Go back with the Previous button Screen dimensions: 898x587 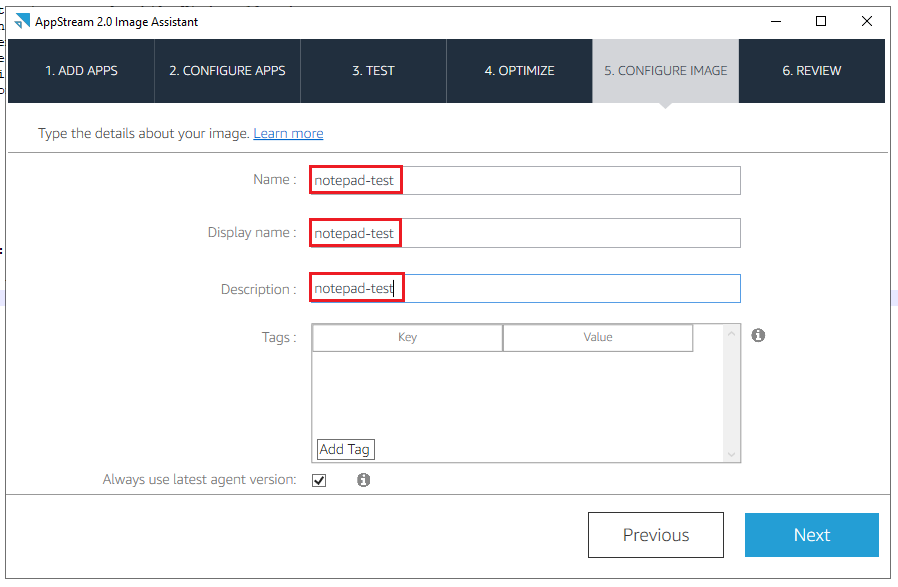pos(656,535)
